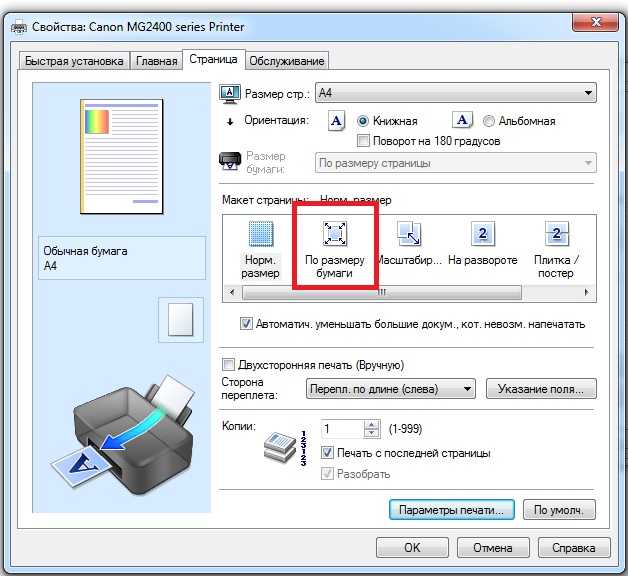The height and width of the screenshot is (576, 628).
Task: Select the Альбомная orientation radio button
Action: [x=489, y=121]
